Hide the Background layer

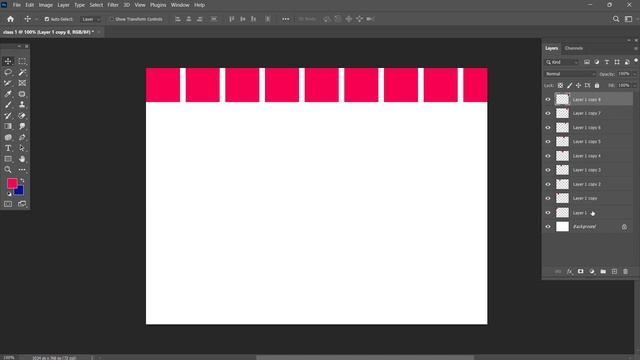coord(548,227)
